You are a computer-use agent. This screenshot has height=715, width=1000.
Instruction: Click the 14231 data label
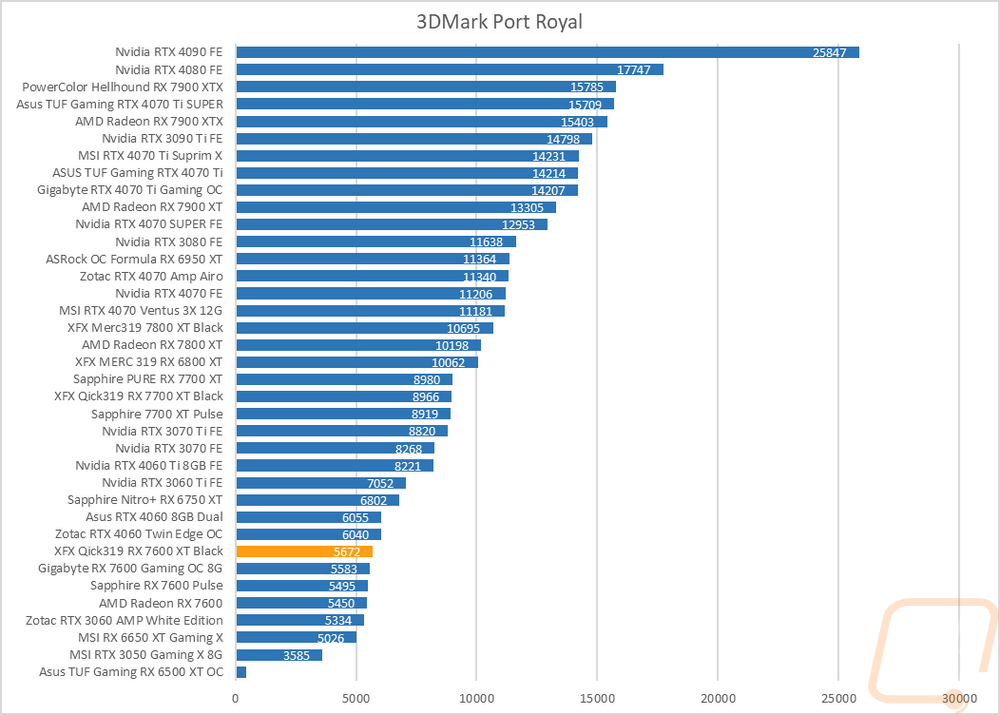coord(549,156)
